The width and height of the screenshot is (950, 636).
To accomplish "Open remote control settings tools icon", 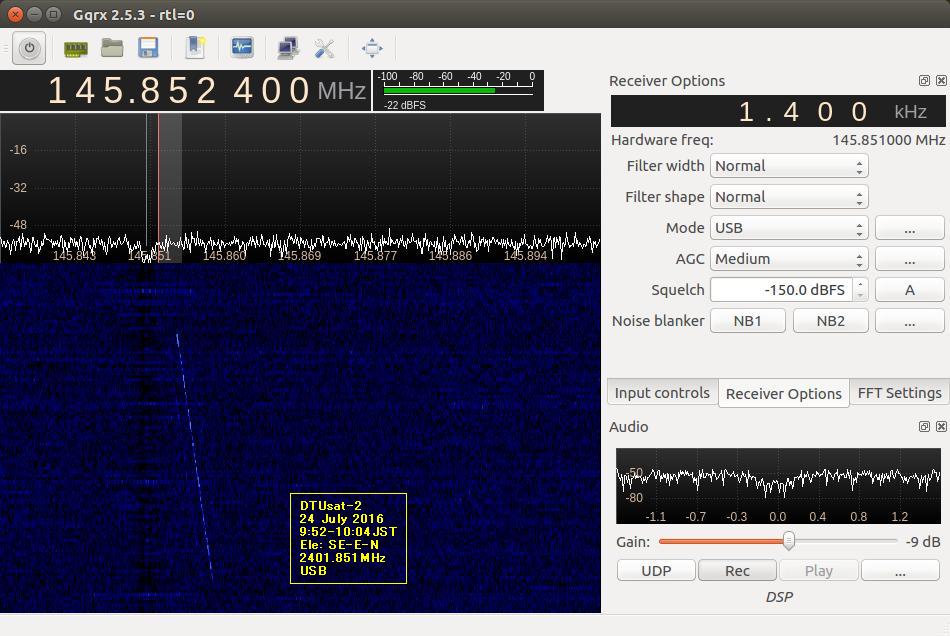I will tap(325, 48).
